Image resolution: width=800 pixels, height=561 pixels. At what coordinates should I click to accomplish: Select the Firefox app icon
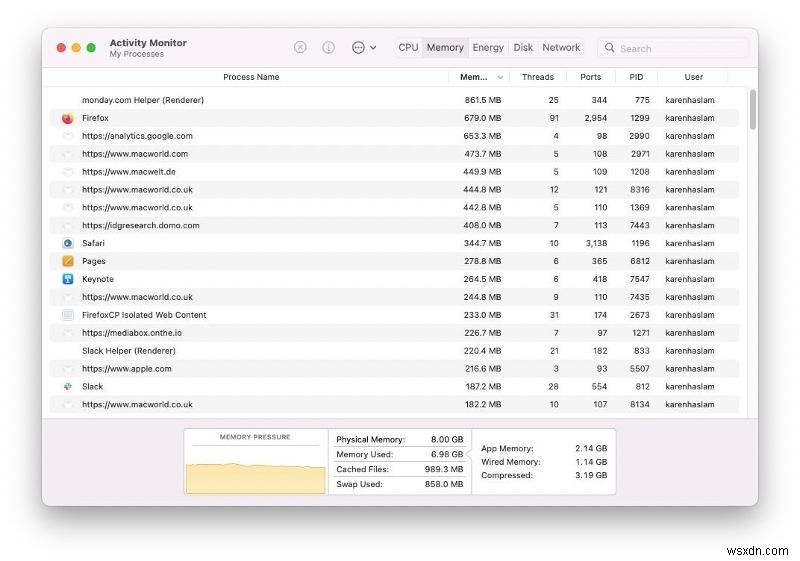(x=67, y=118)
